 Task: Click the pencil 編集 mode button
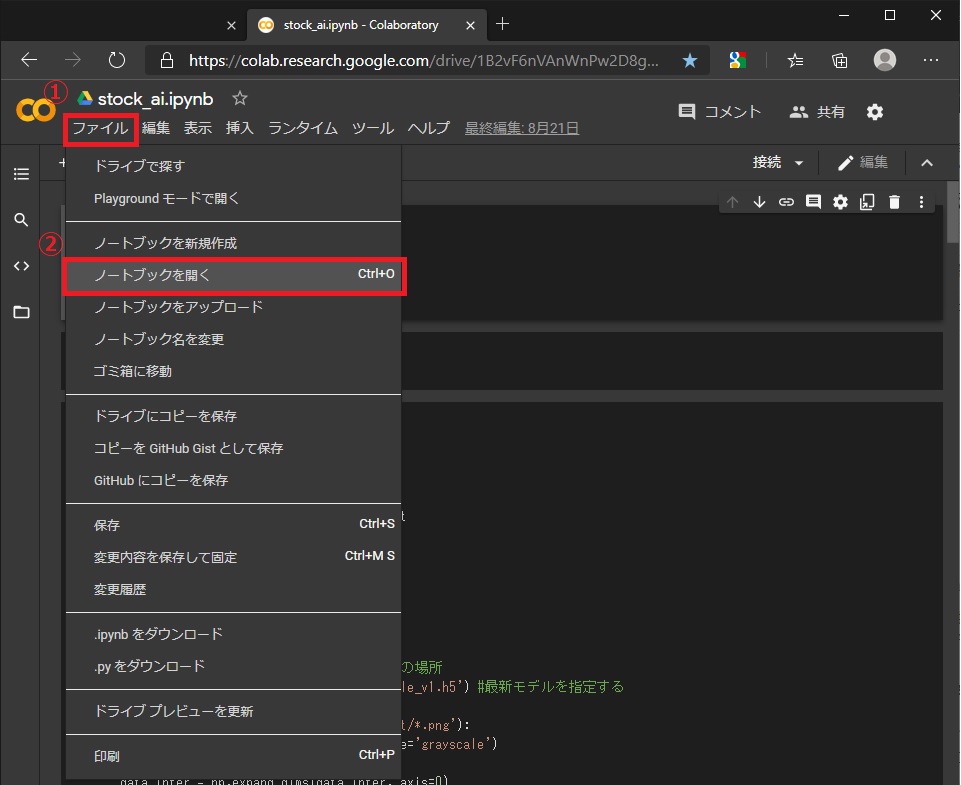[862, 162]
